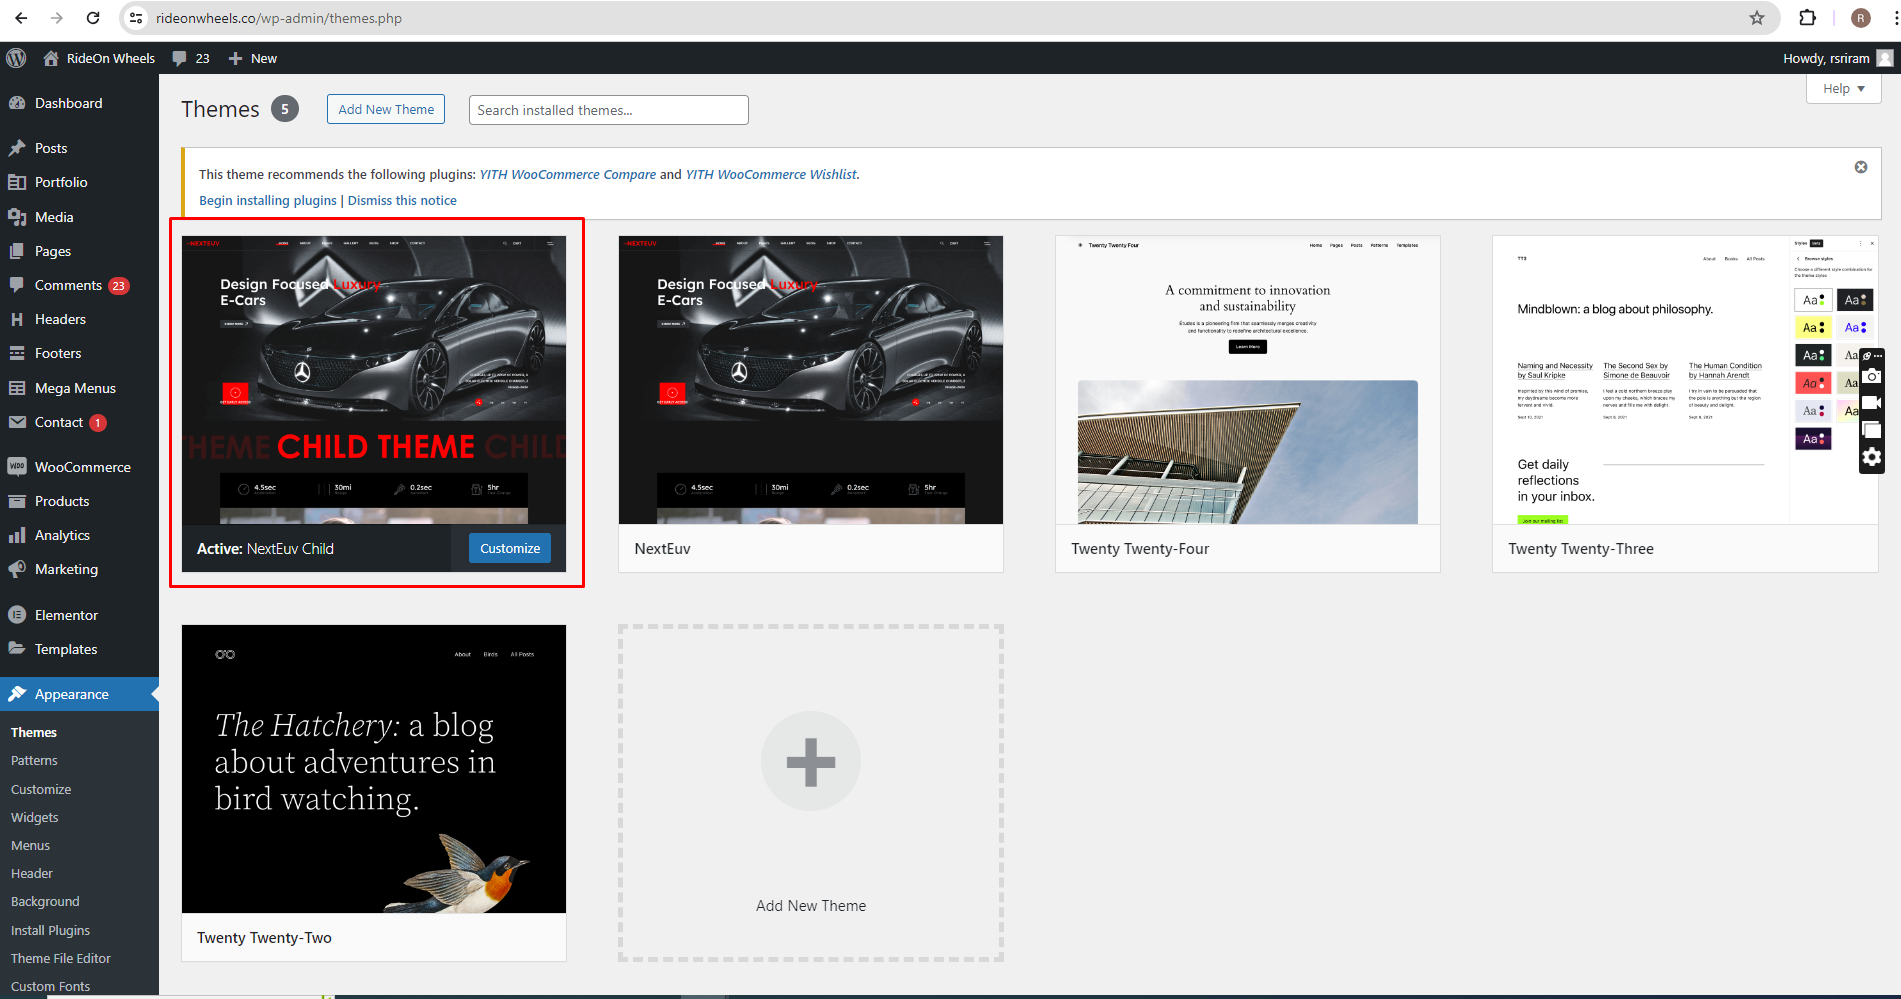Click the Mega Menus sidebar icon
Viewport: 1901px width, 999px height.
pyautogui.click(x=17, y=388)
